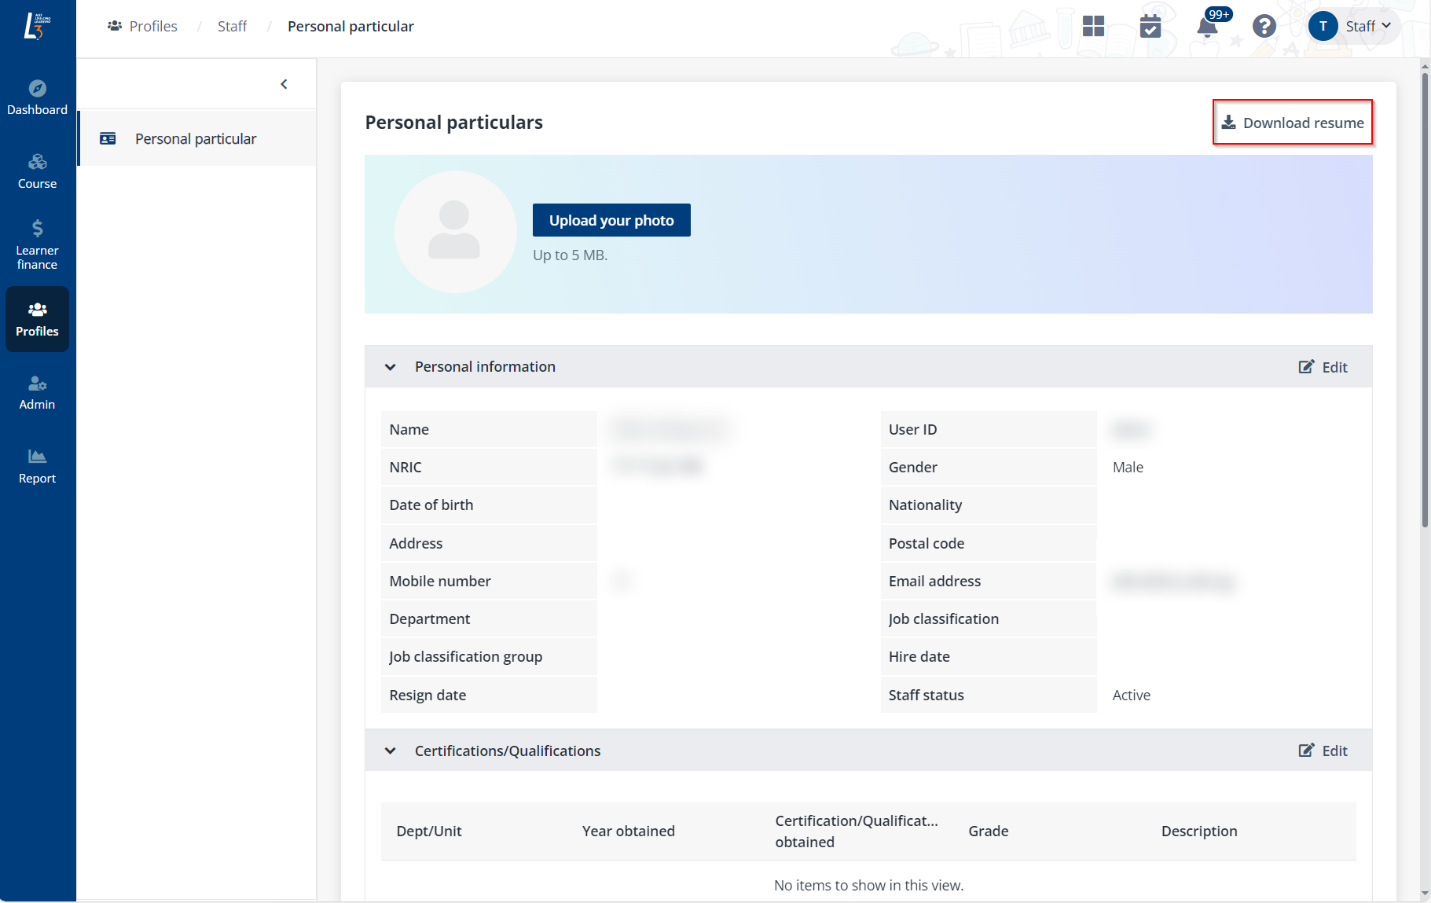Collapse the Personal information section
This screenshot has width=1431, height=903.
[x=389, y=367]
